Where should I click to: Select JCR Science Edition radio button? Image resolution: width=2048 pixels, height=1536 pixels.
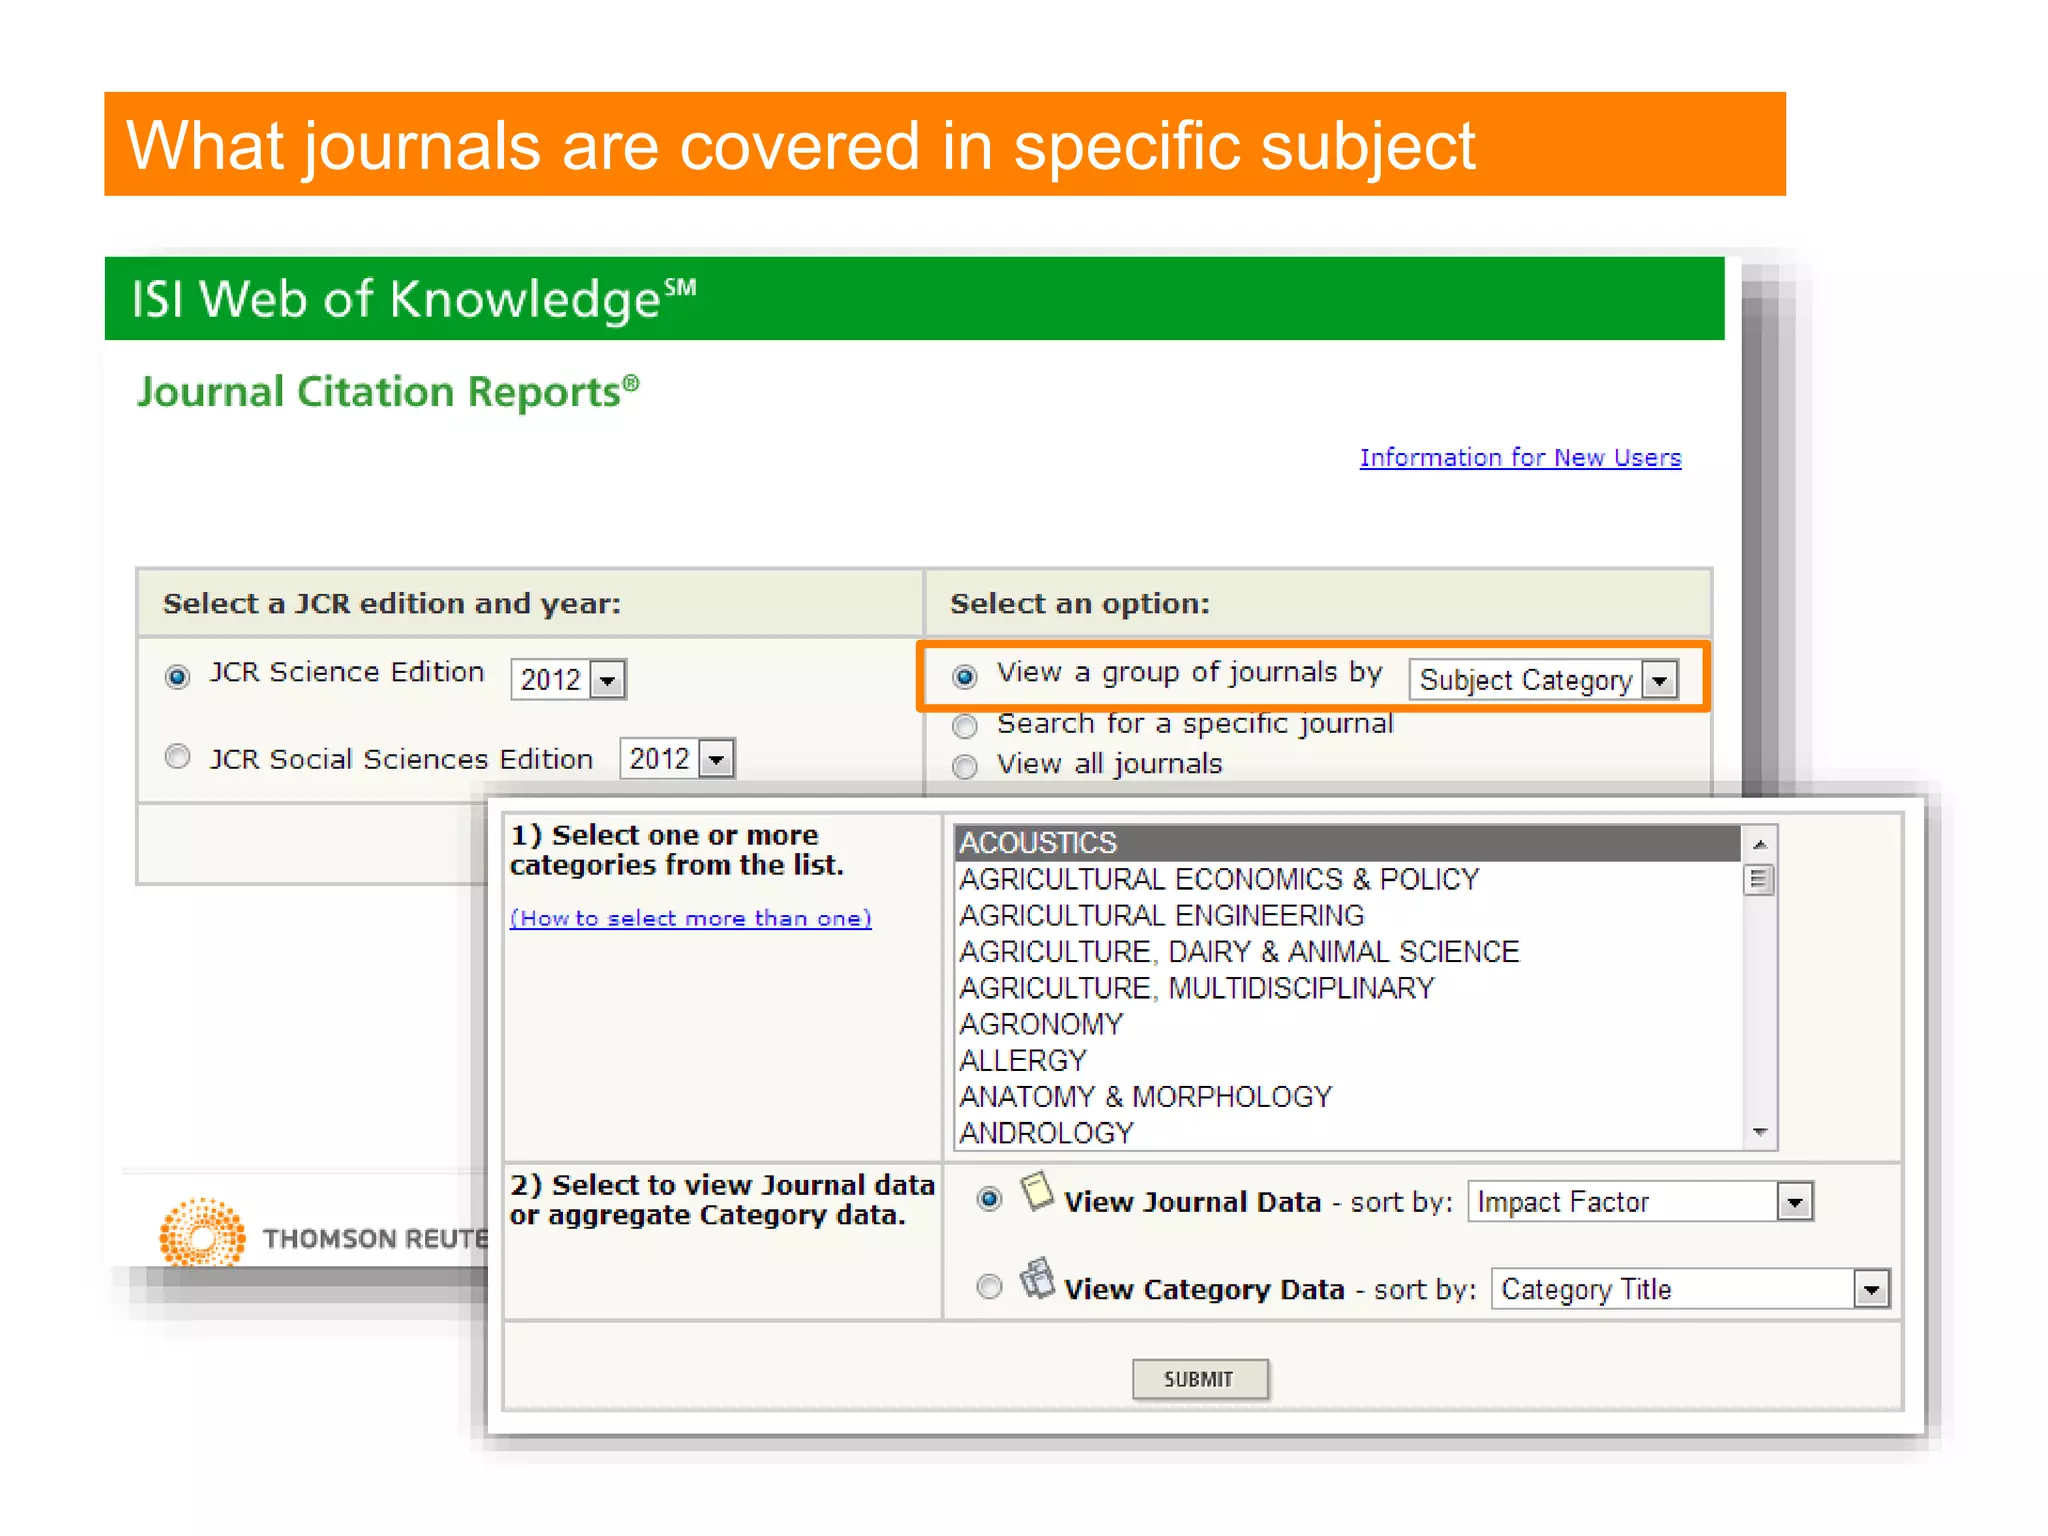[x=177, y=677]
